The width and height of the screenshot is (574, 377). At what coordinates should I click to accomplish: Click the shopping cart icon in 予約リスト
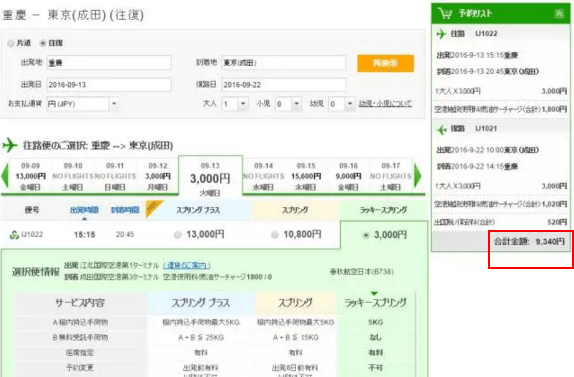pyautogui.click(x=445, y=14)
